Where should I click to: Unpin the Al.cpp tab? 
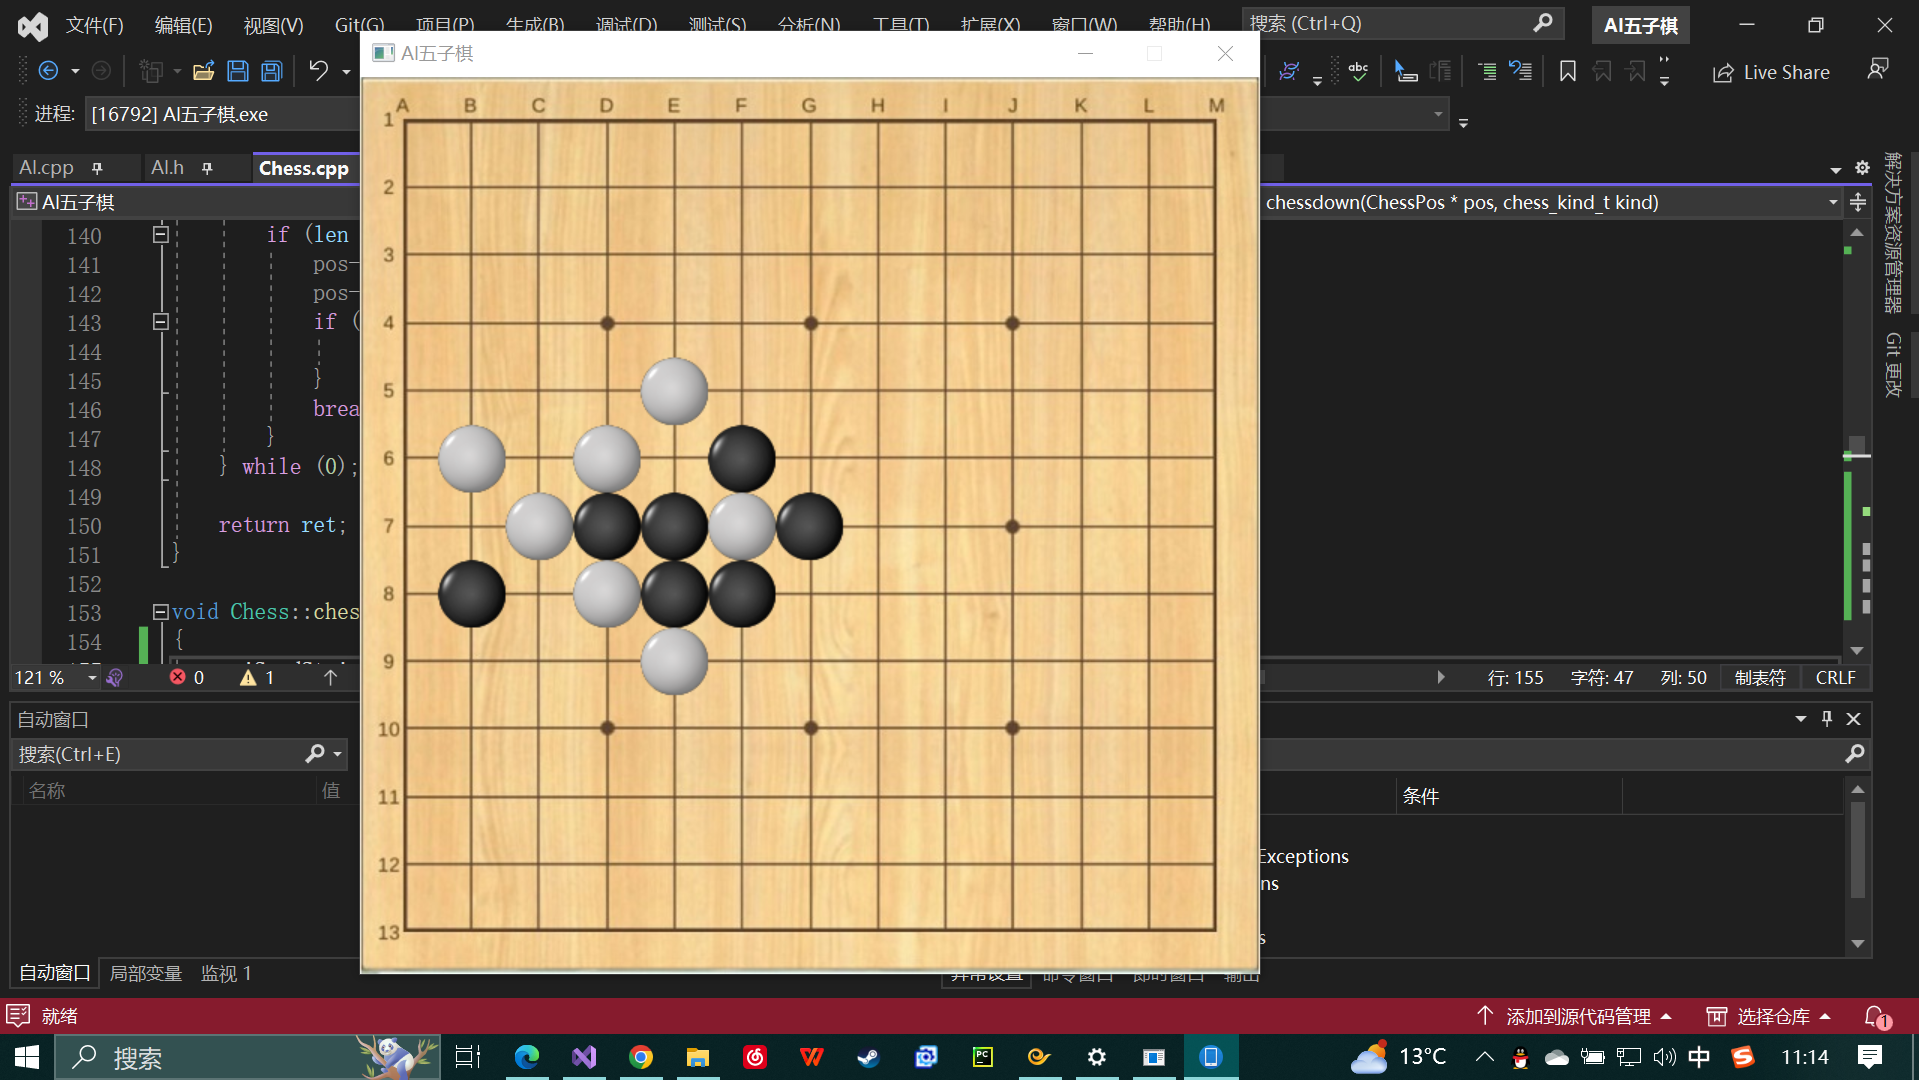pyautogui.click(x=97, y=167)
